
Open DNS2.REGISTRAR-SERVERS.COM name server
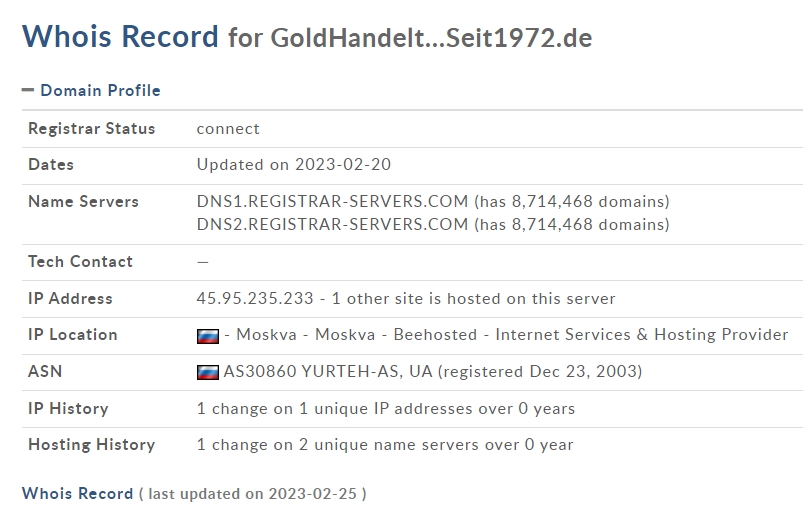332,224
